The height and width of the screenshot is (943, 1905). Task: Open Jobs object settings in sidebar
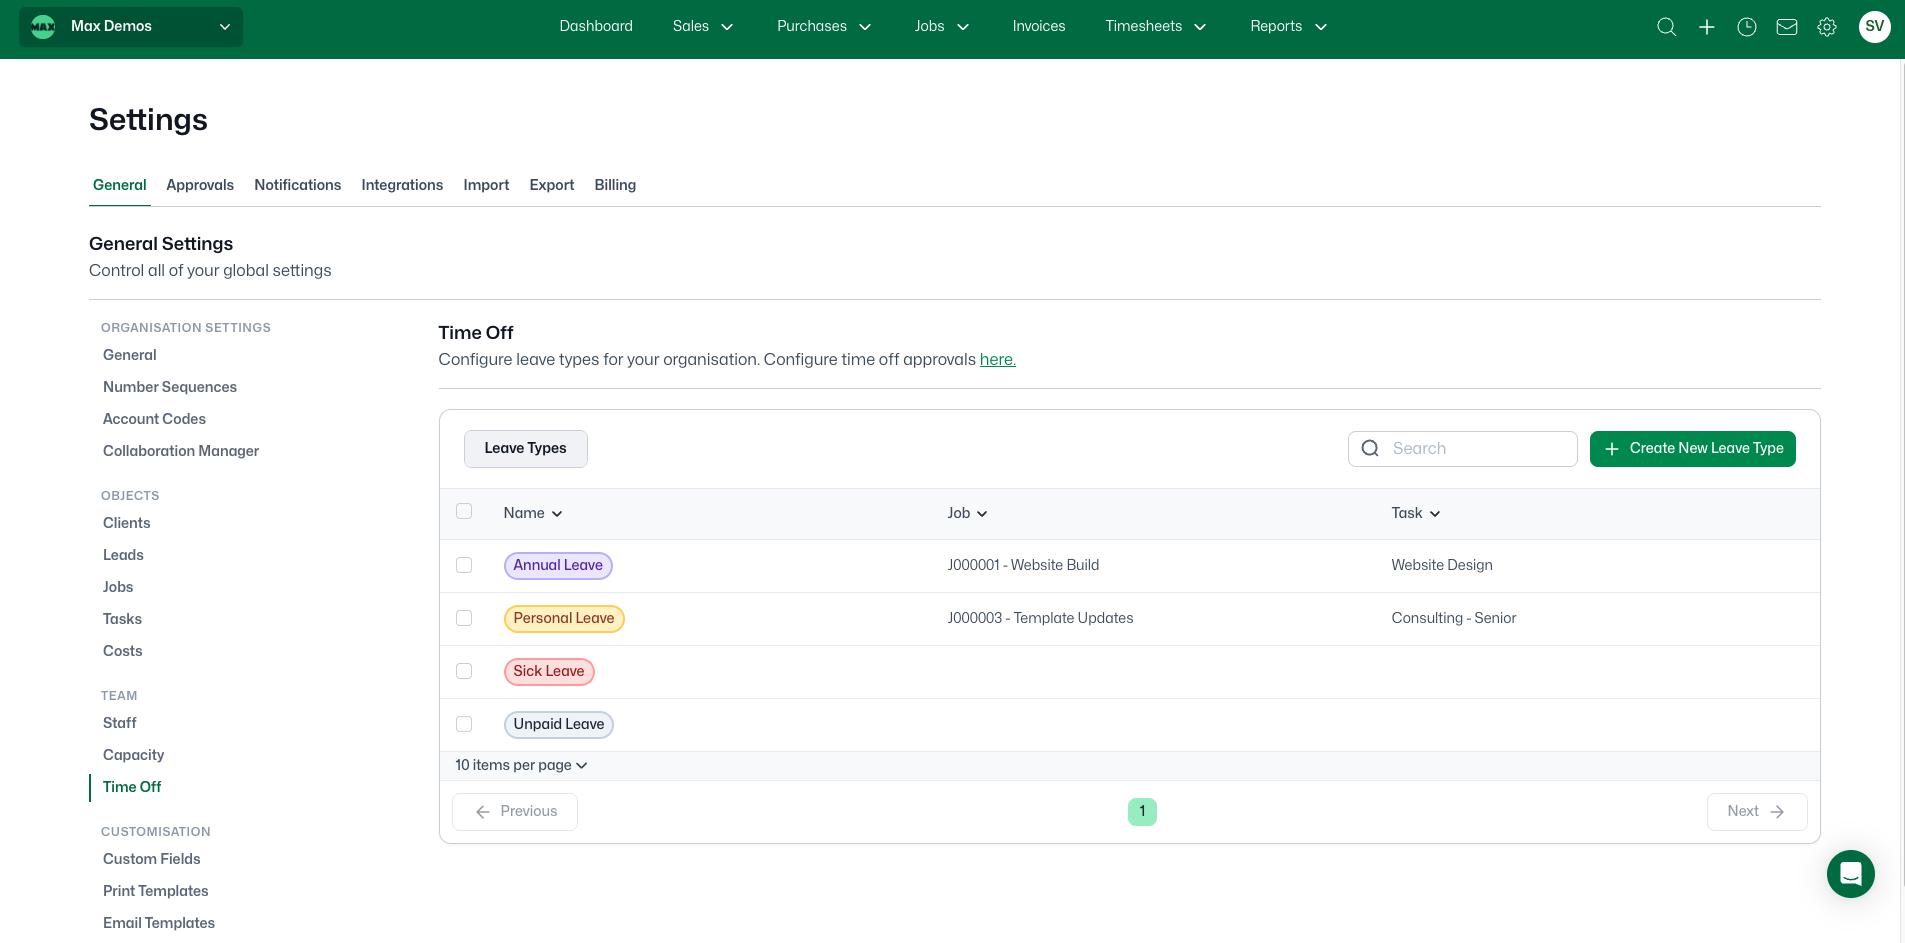click(118, 587)
